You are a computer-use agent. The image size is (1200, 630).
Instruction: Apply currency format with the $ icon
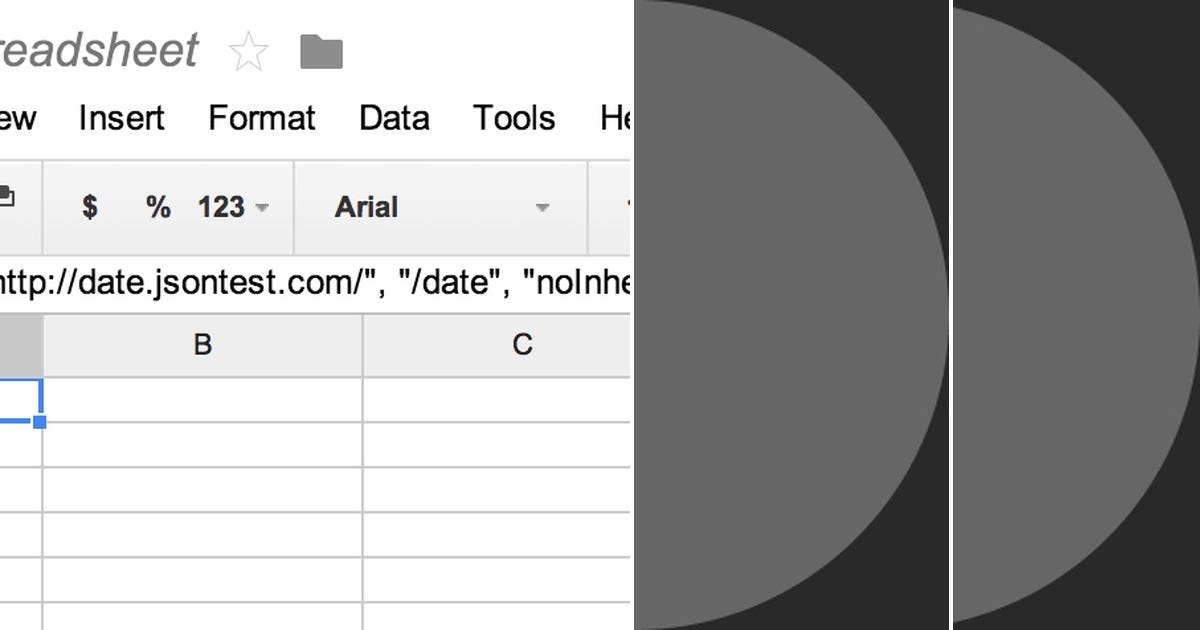pyautogui.click(x=90, y=207)
